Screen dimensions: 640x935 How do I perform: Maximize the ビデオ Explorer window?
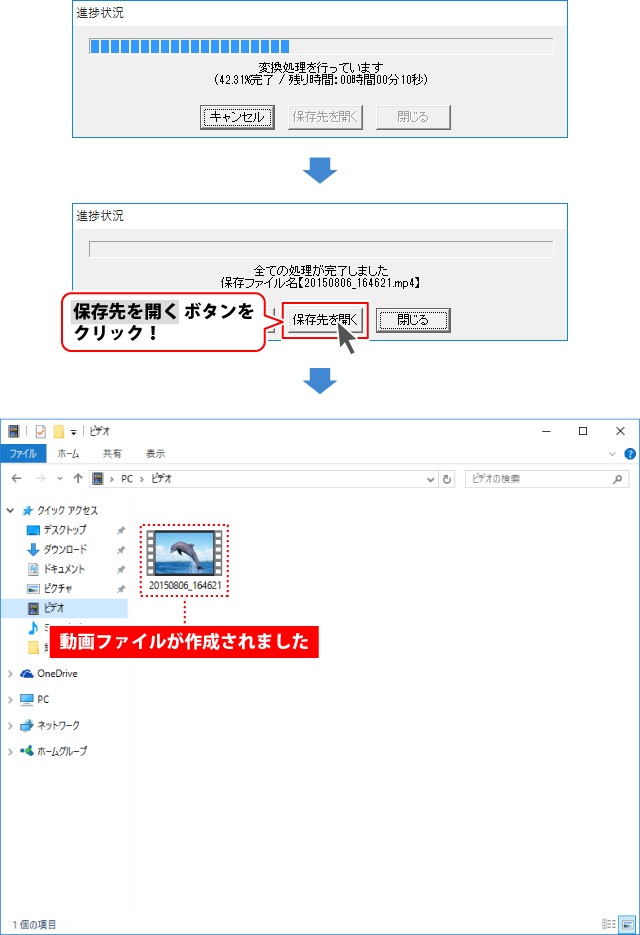click(x=583, y=431)
